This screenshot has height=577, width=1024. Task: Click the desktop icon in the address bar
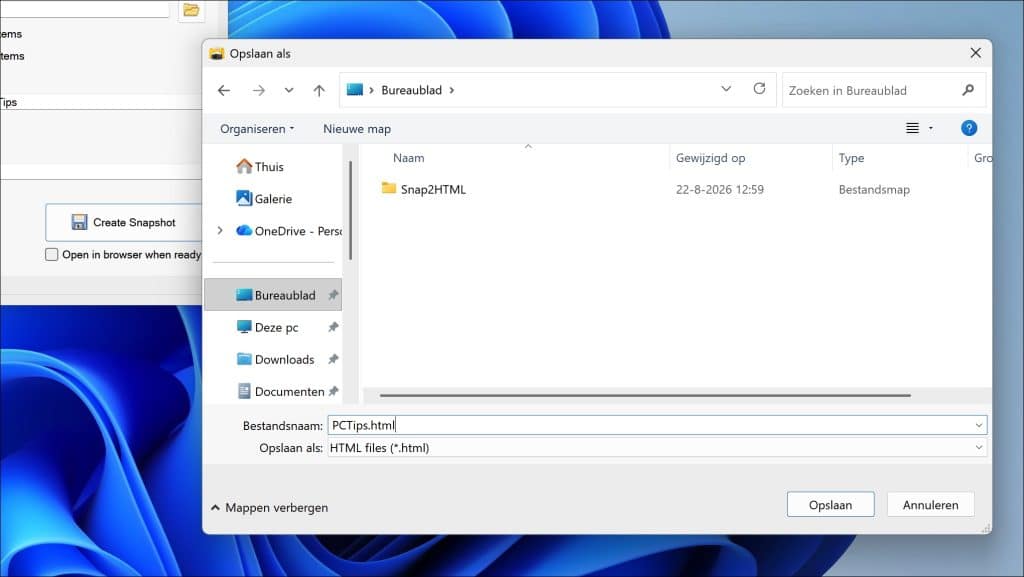pos(355,89)
